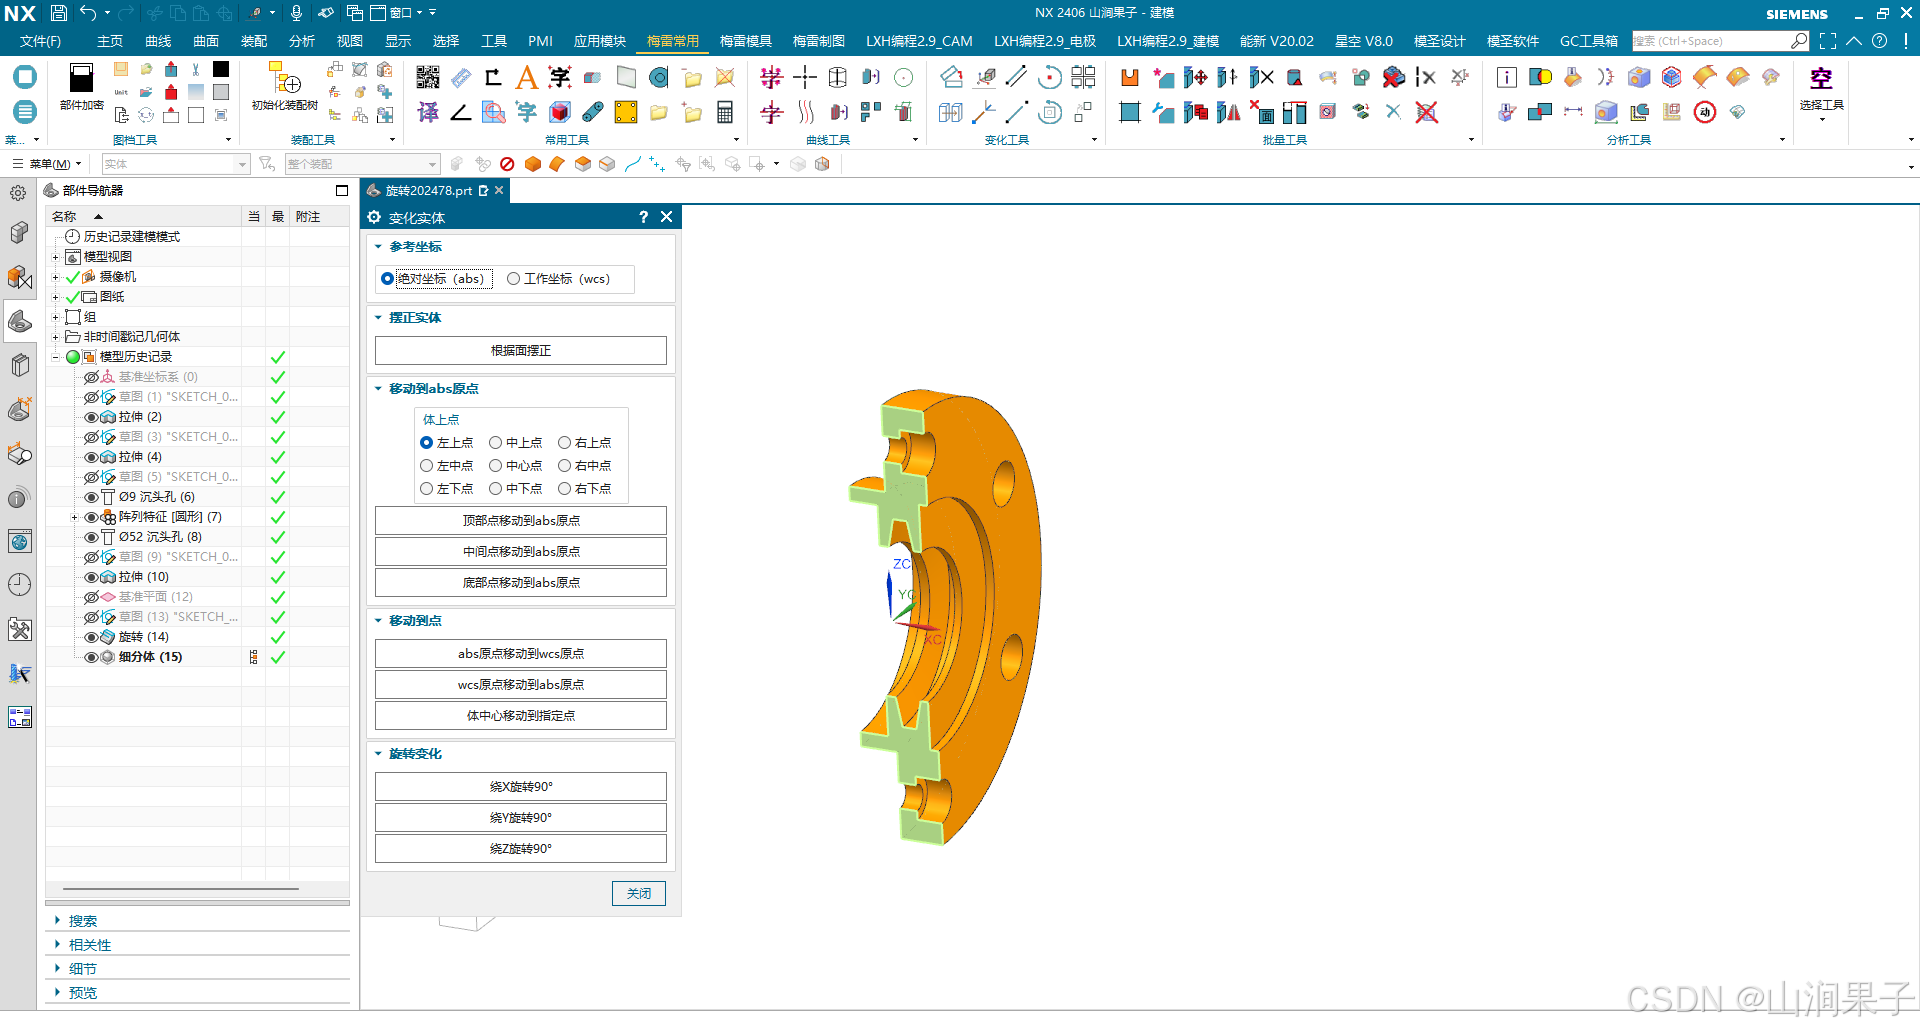Screen dimensions: 1920x1031
Task: Toggle visibility eye of 拉伸 (2)
Action: [x=91, y=417]
